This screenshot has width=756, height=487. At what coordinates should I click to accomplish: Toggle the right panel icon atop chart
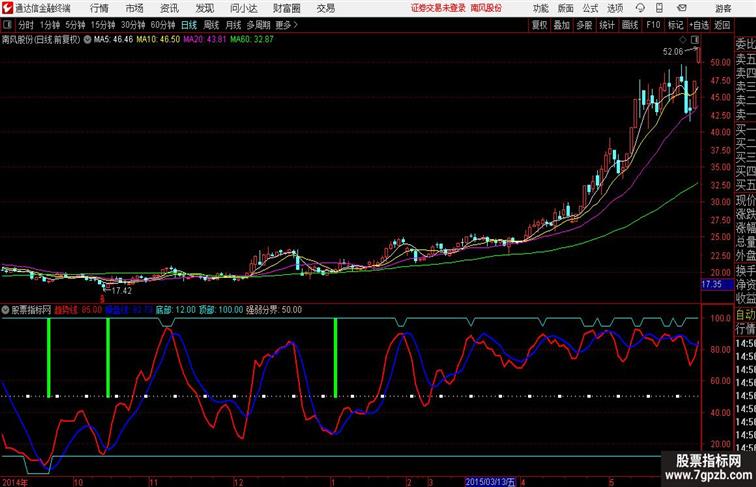[695, 40]
